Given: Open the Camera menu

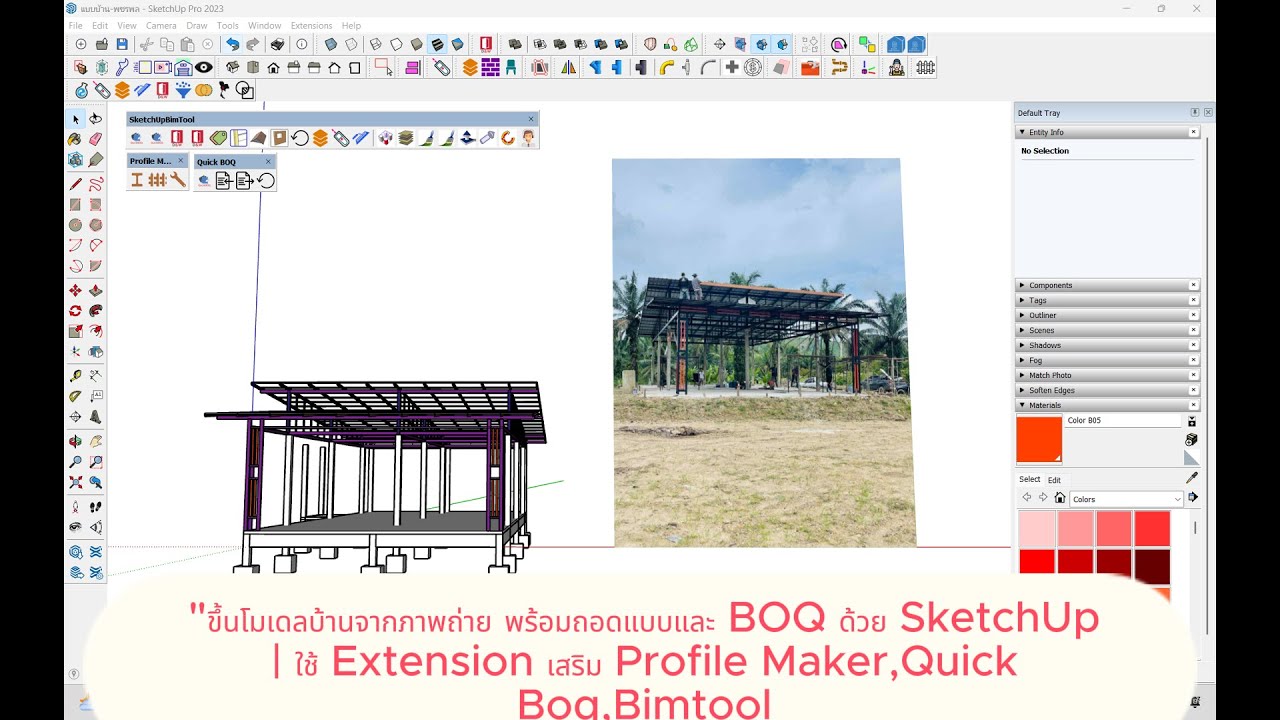Looking at the screenshot, I should [x=161, y=25].
